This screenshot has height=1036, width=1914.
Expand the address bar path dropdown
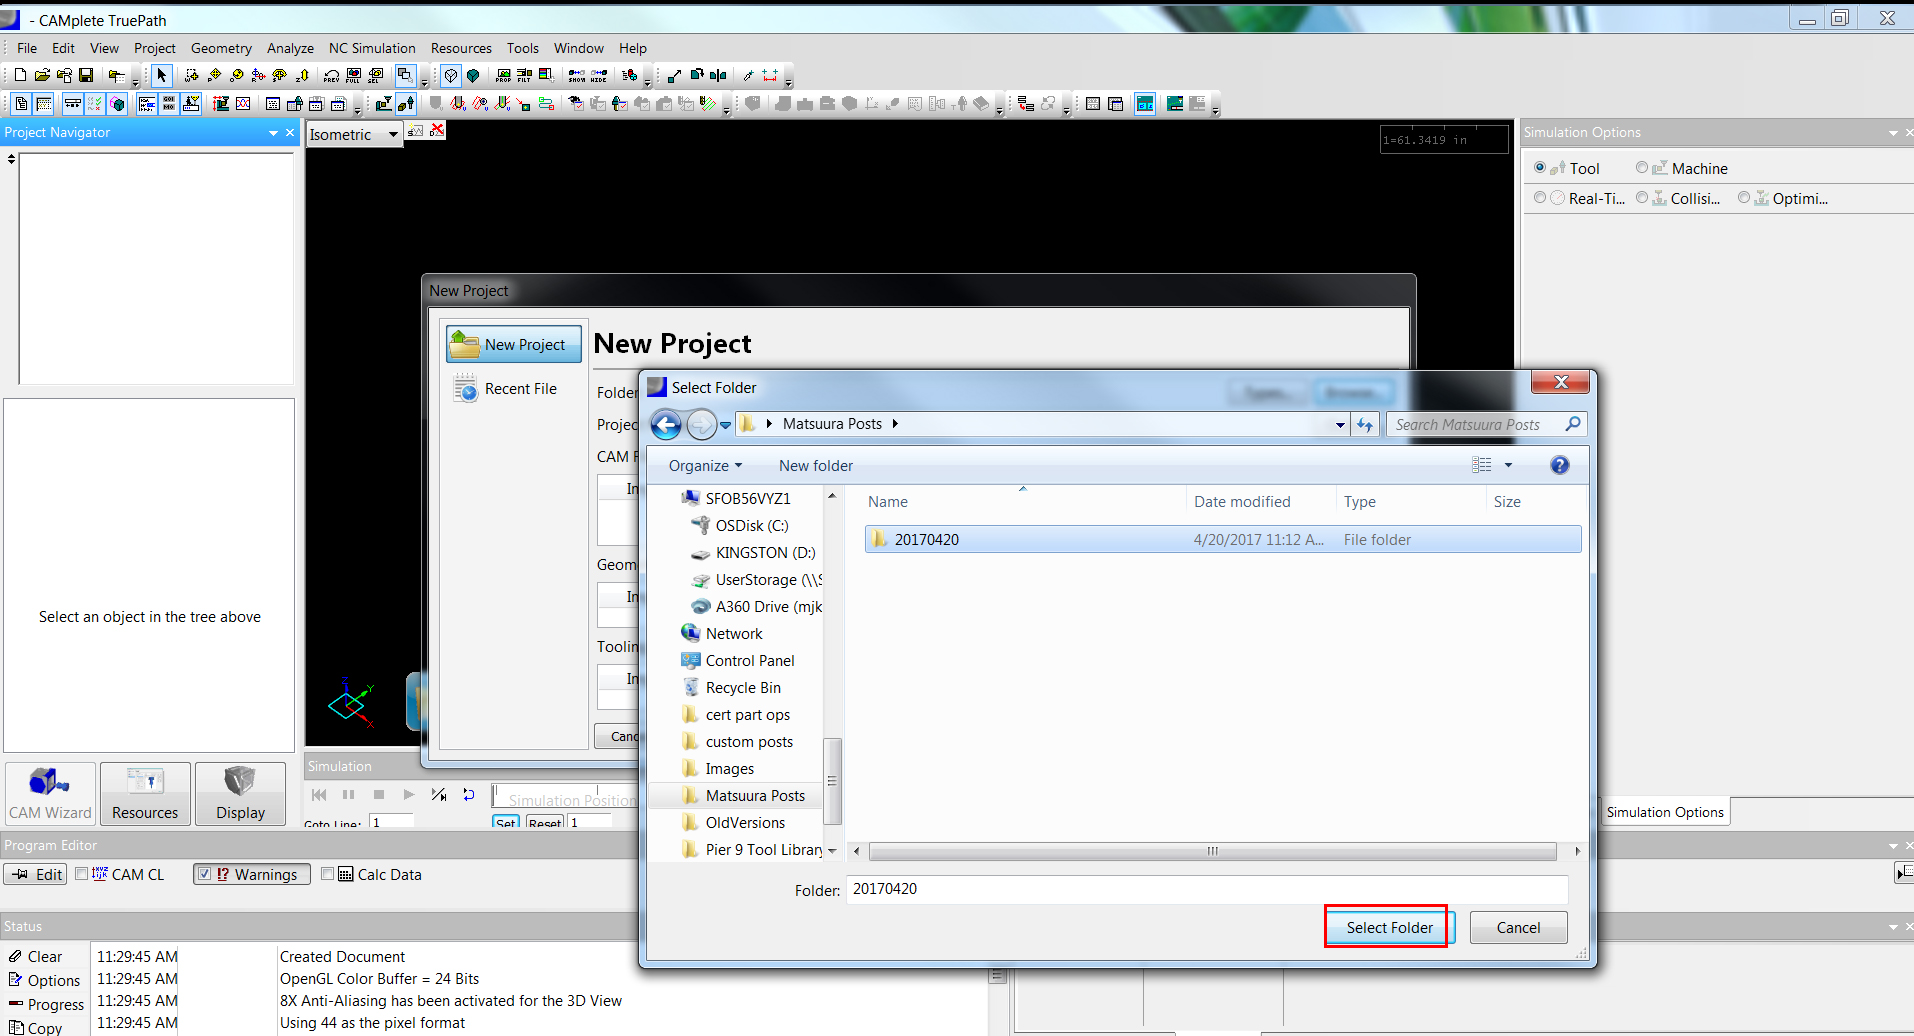tap(1340, 425)
